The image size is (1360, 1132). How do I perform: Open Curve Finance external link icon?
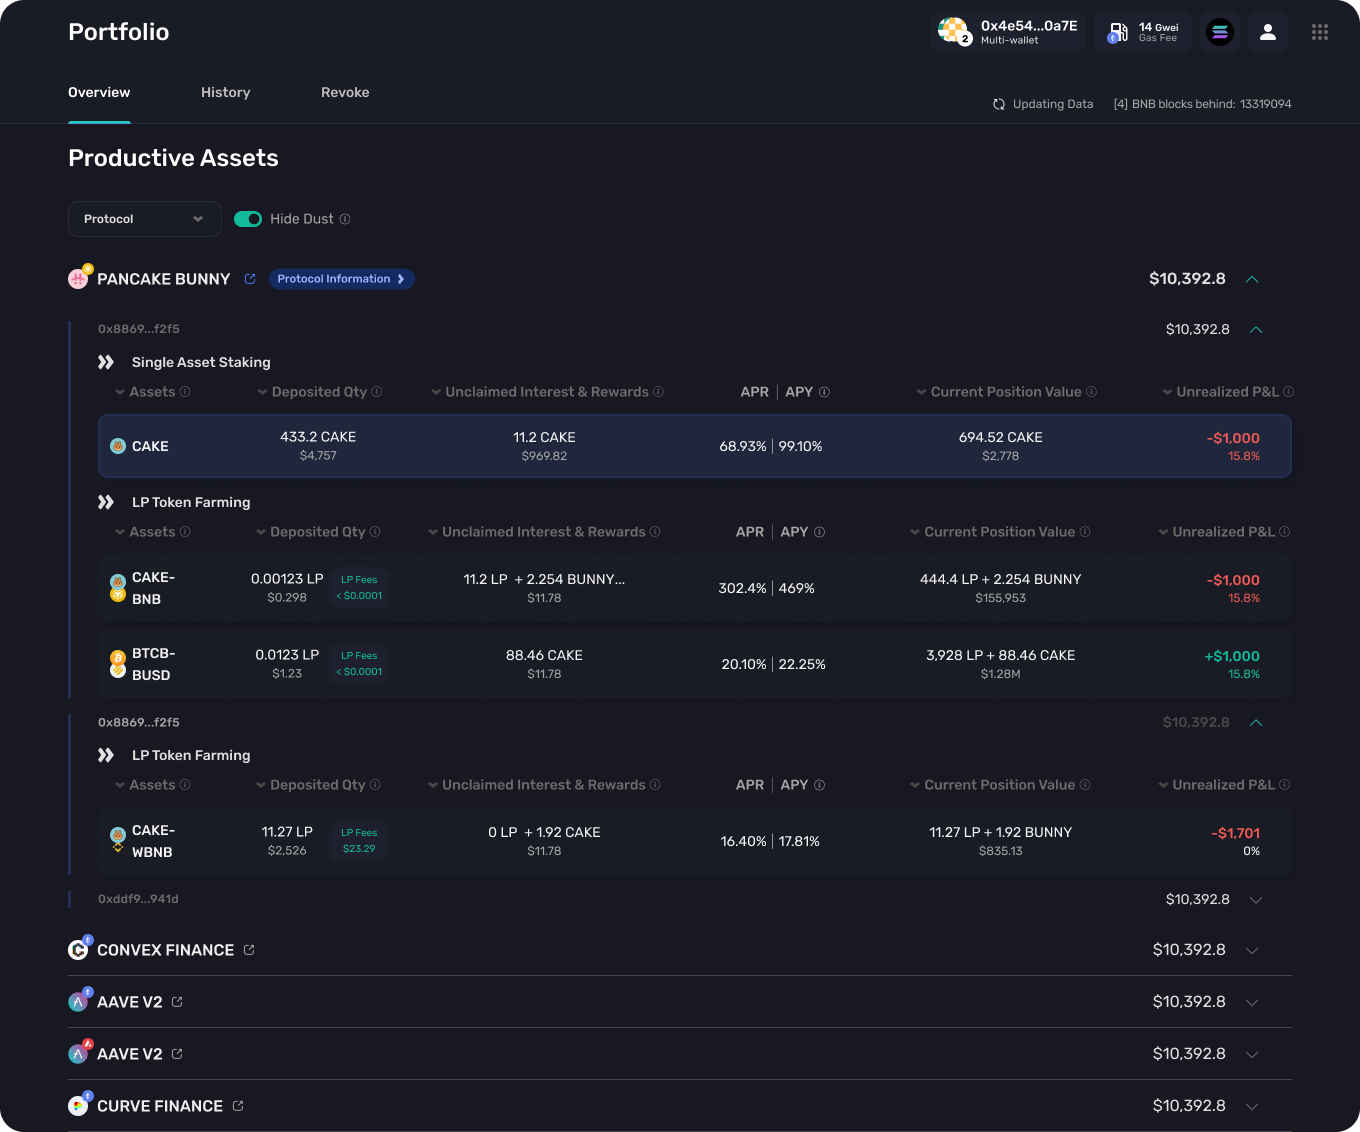pos(238,1106)
